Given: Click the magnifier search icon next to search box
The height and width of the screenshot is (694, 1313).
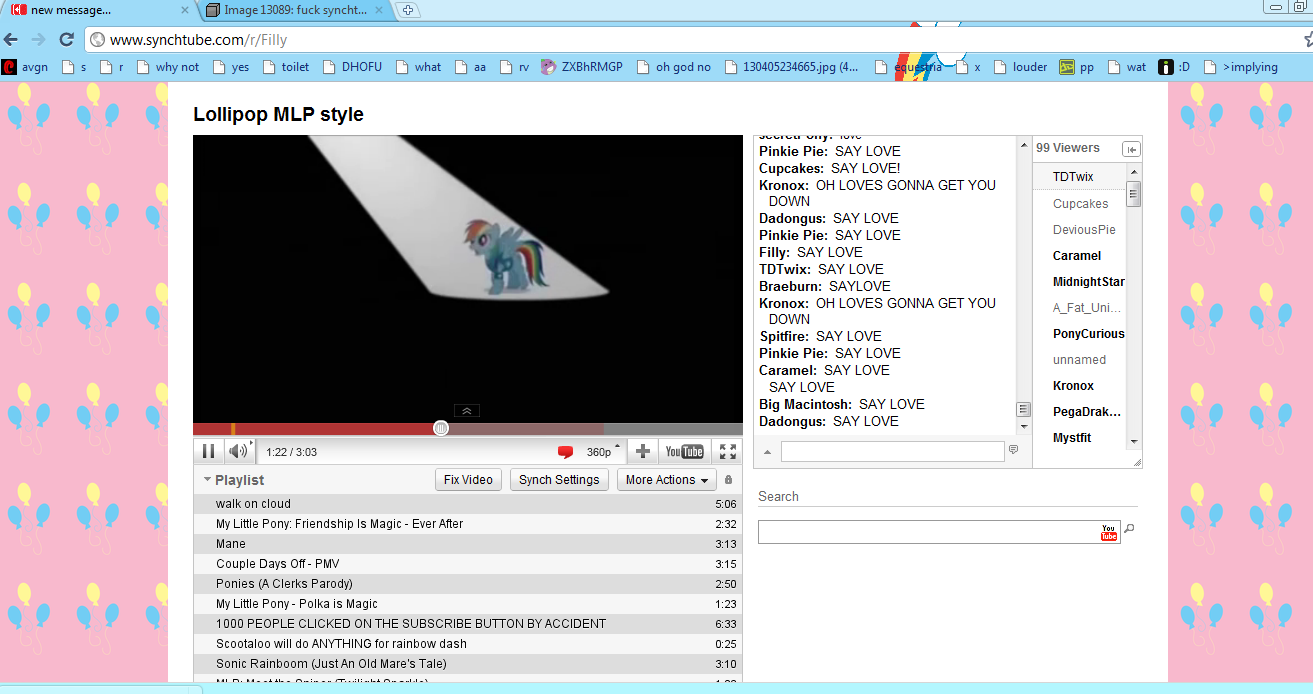Looking at the screenshot, I should [1129, 529].
